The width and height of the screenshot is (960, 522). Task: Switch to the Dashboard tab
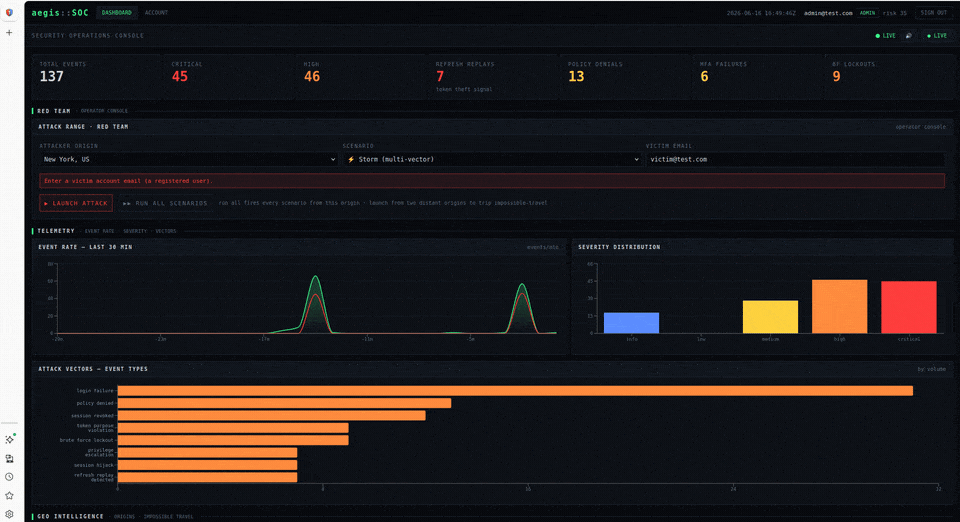coord(116,13)
